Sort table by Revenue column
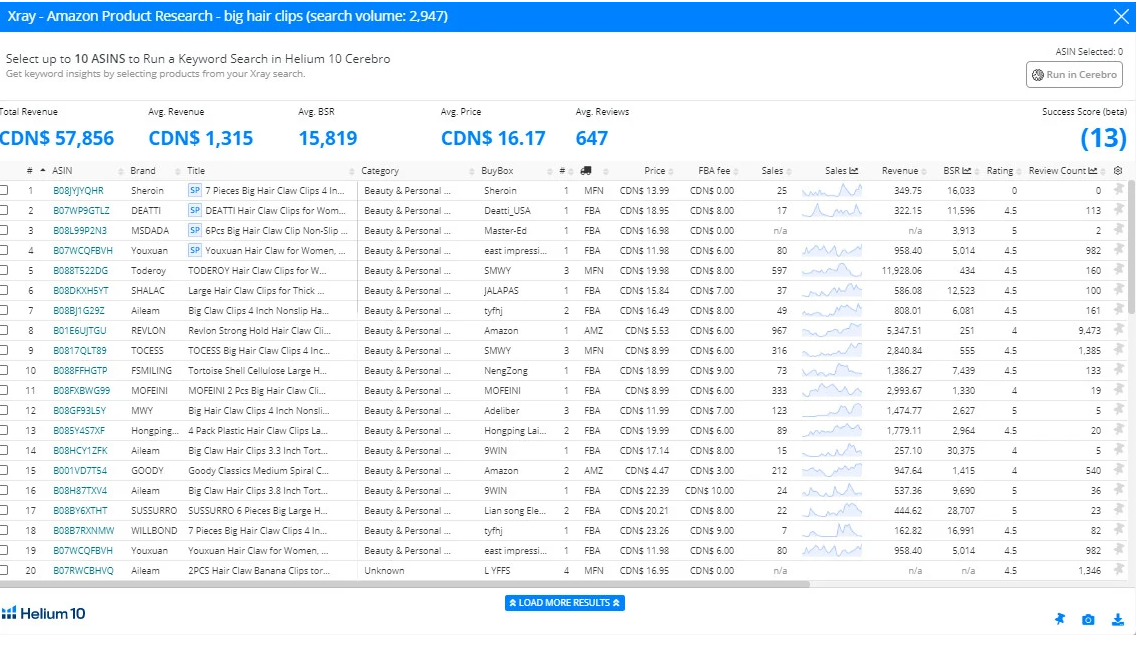The width and height of the screenshot is (1136, 655). tap(899, 171)
